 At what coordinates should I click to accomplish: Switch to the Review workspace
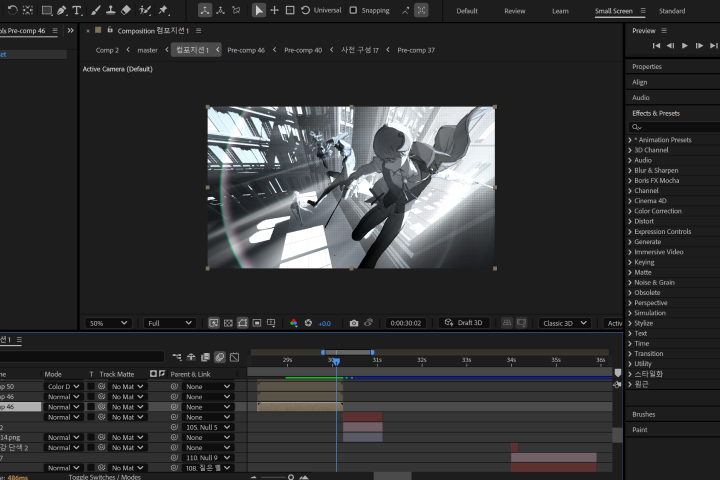point(515,11)
